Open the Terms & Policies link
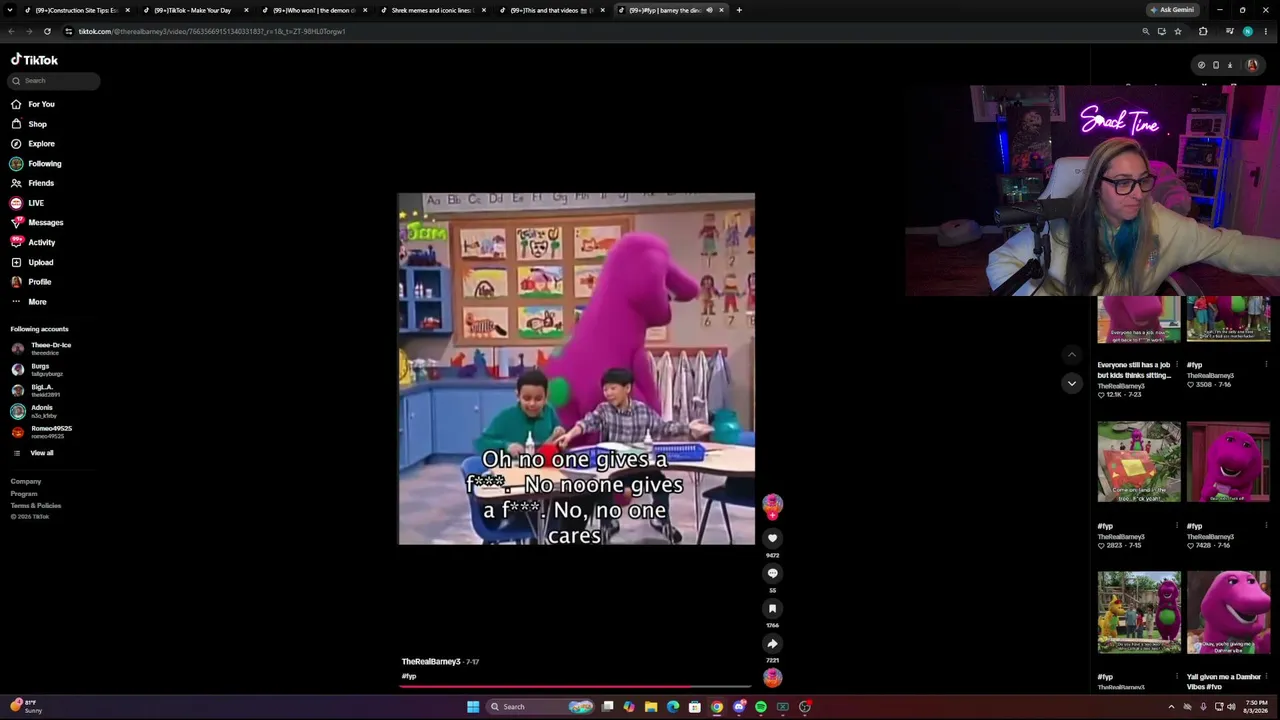 (36, 506)
